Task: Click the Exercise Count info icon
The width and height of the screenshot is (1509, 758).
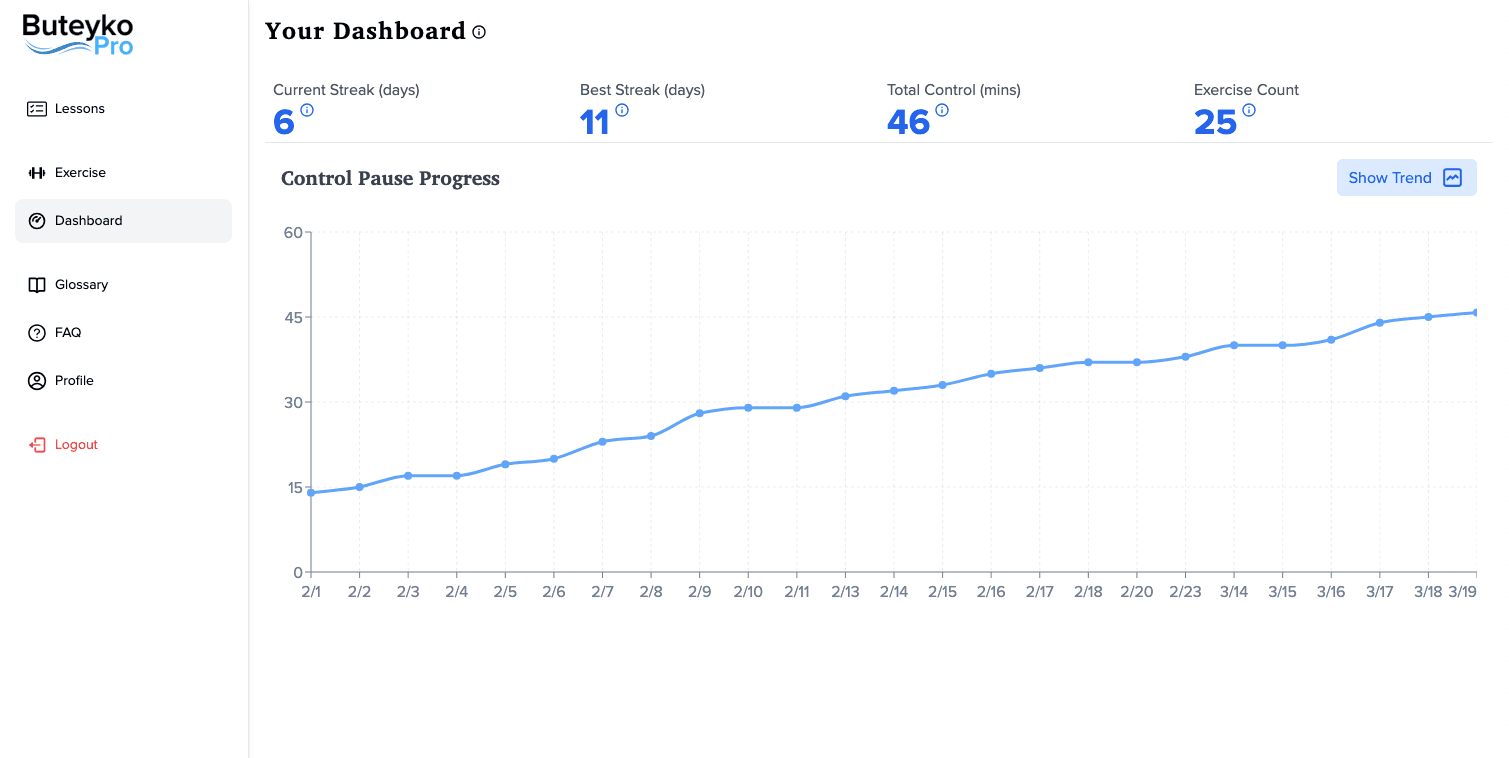Action: click(1249, 110)
